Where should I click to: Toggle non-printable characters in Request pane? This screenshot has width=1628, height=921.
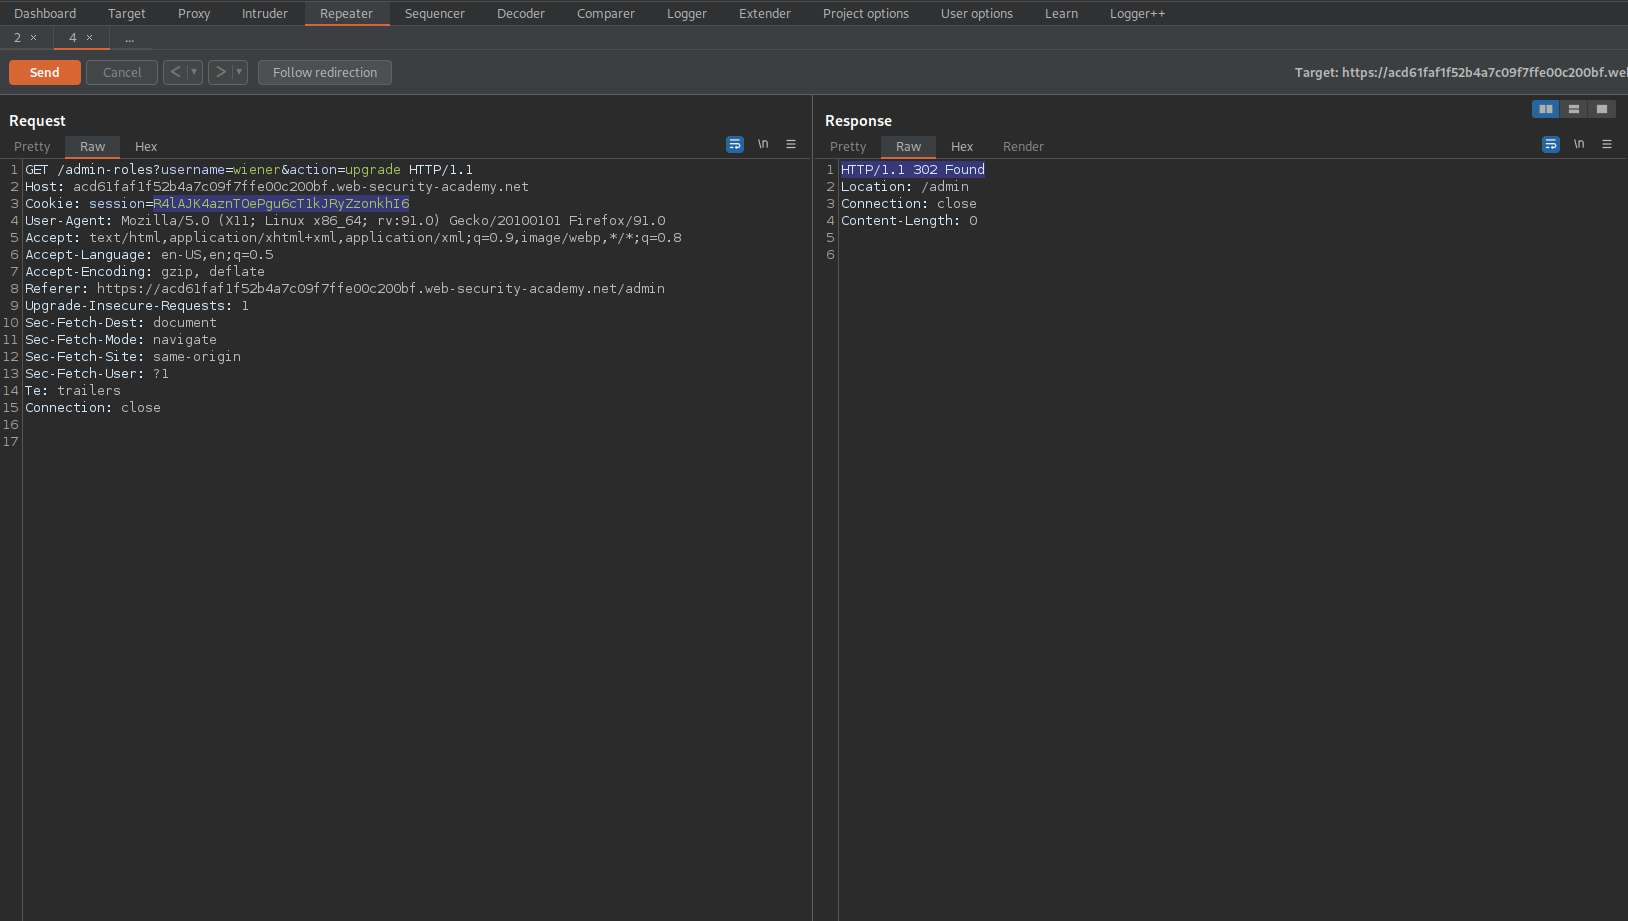pyautogui.click(x=763, y=145)
